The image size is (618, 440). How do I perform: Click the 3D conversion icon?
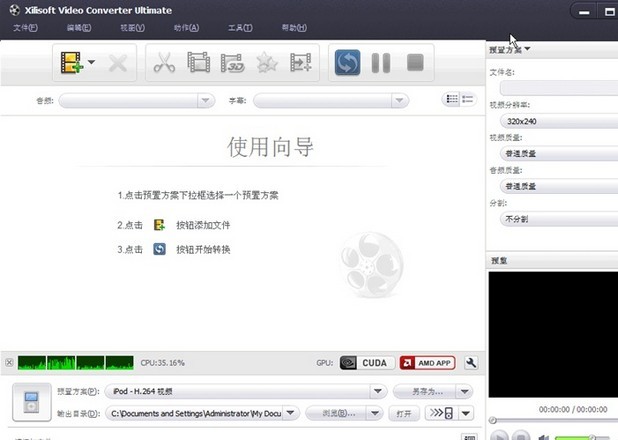(233, 63)
